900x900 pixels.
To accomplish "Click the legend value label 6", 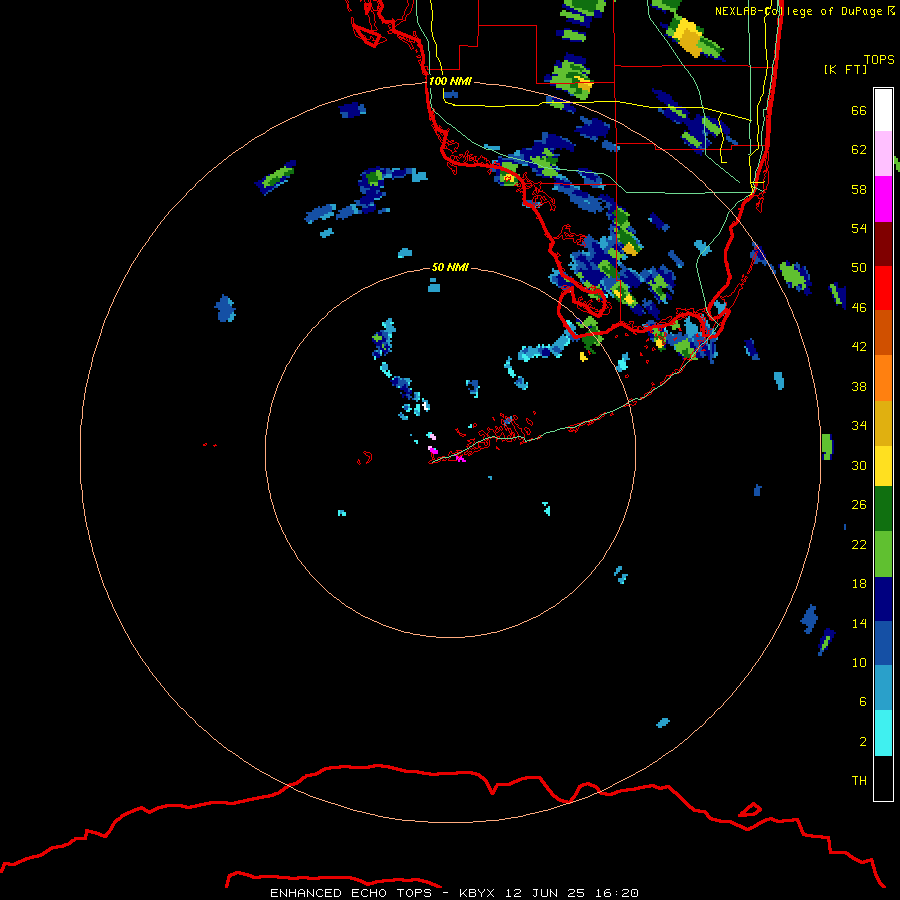I will [862, 702].
